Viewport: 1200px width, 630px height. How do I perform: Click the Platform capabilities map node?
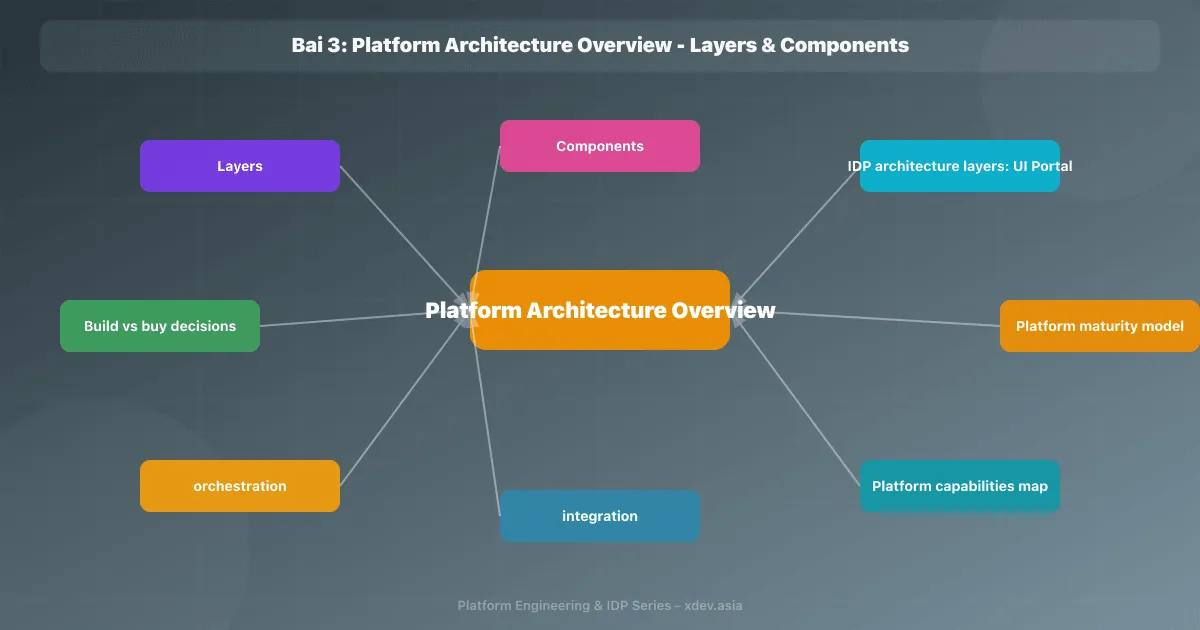point(960,486)
